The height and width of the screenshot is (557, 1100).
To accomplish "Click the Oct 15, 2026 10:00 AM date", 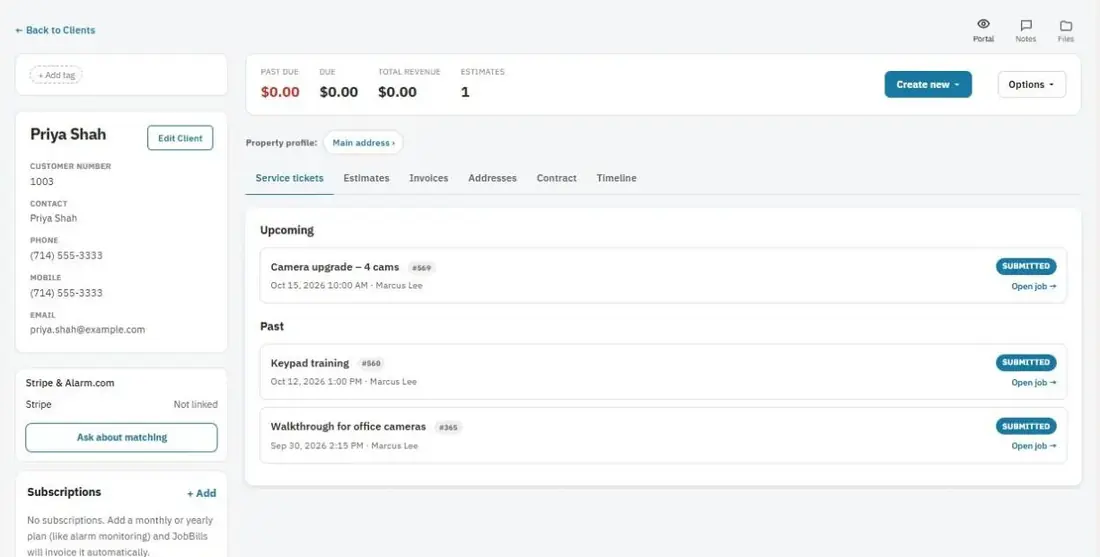I will [x=319, y=286].
